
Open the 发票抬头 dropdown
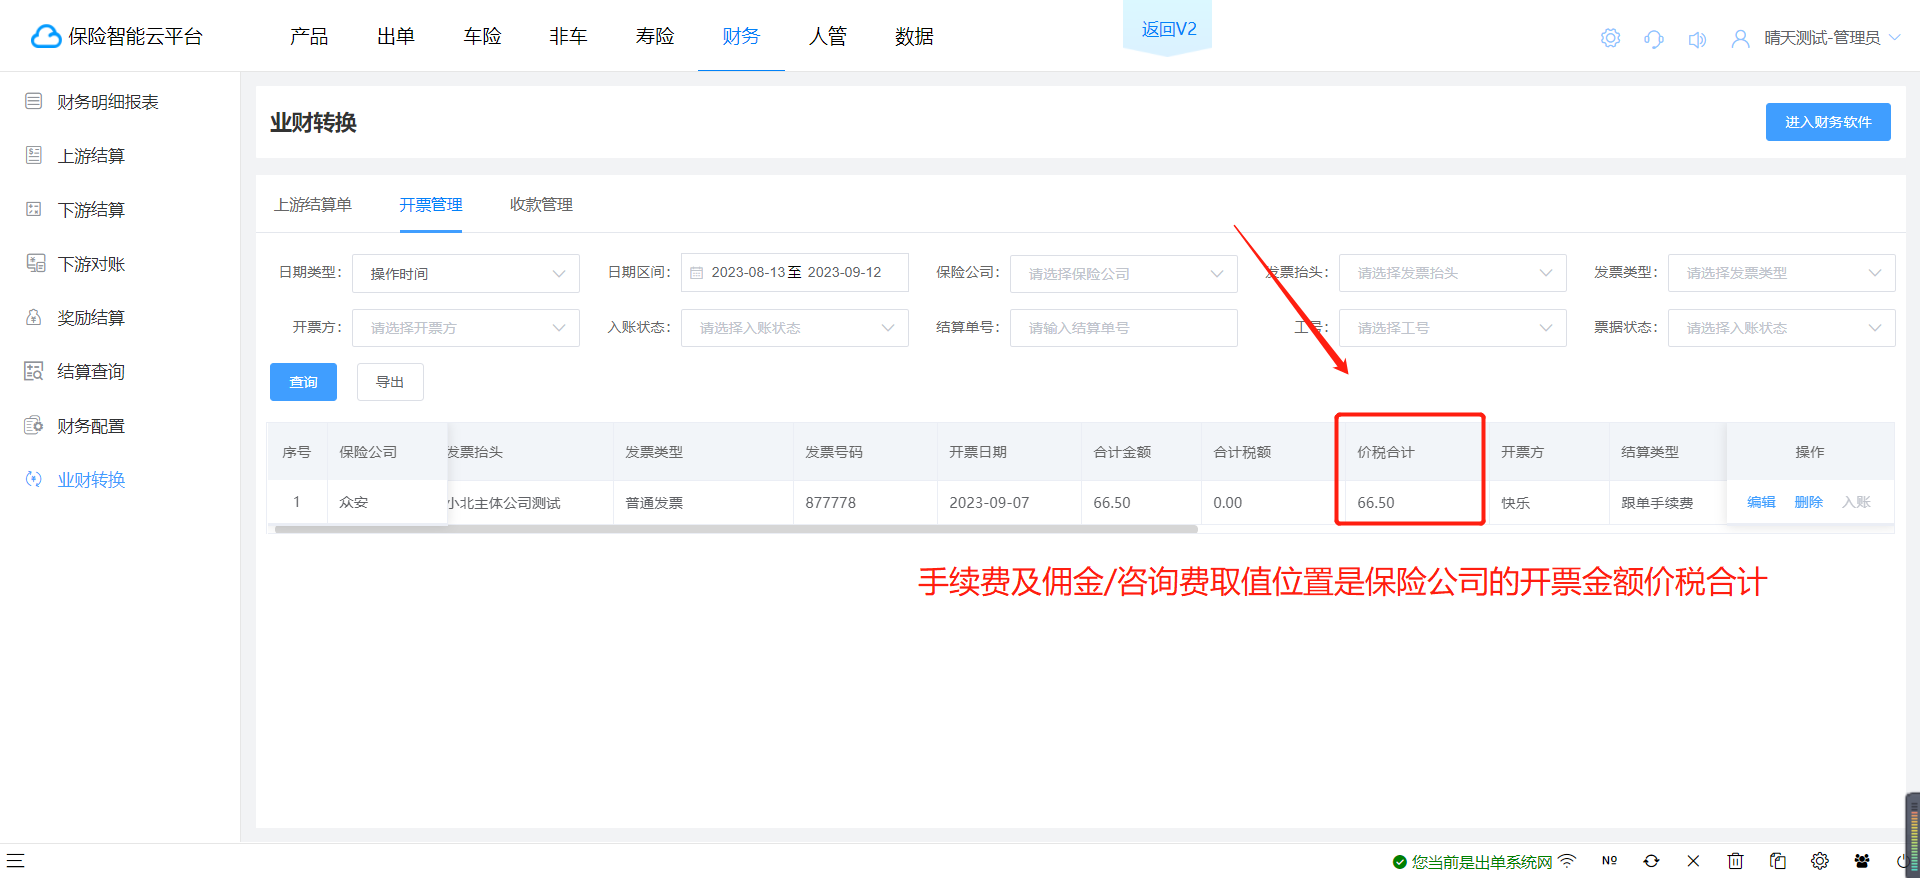pyautogui.click(x=1453, y=273)
